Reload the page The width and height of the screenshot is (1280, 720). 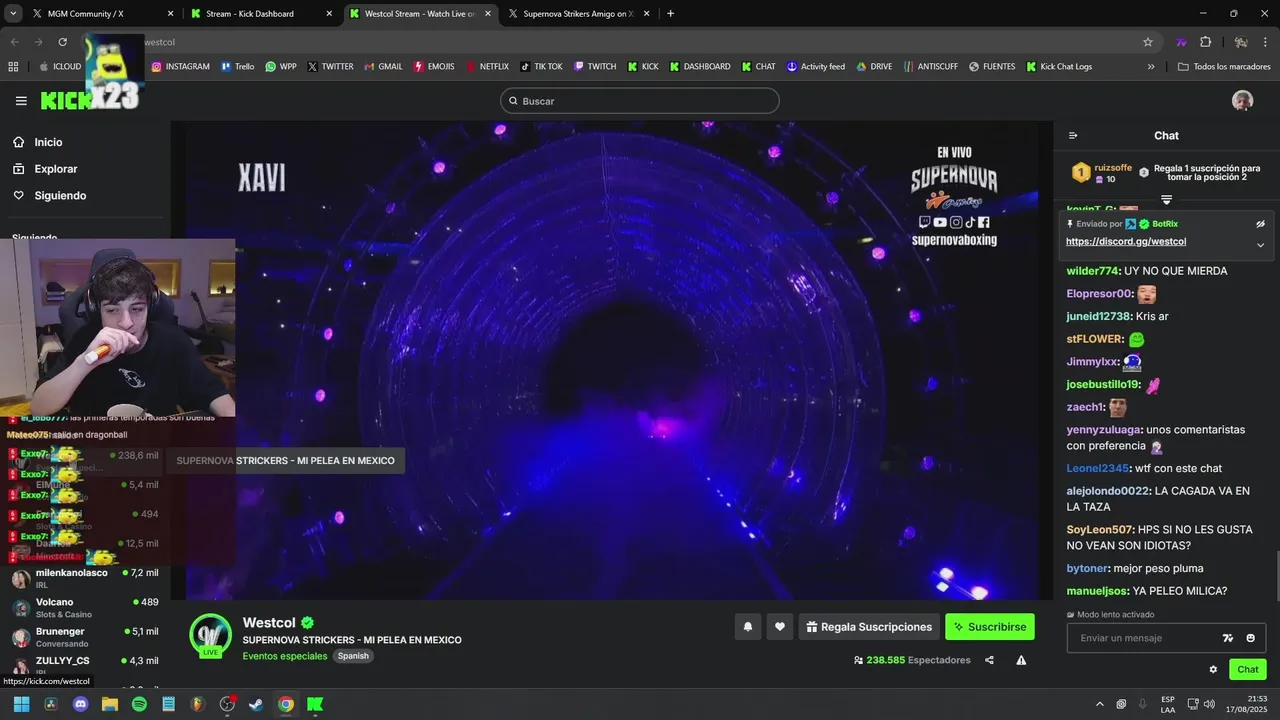[x=62, y=42]
